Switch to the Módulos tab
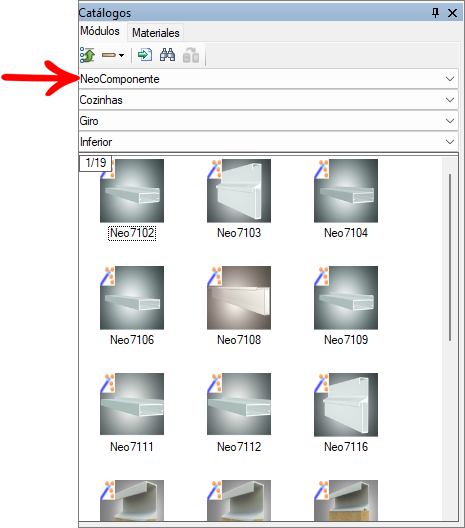This screenshot has width=465, height=528. [100, 31]
